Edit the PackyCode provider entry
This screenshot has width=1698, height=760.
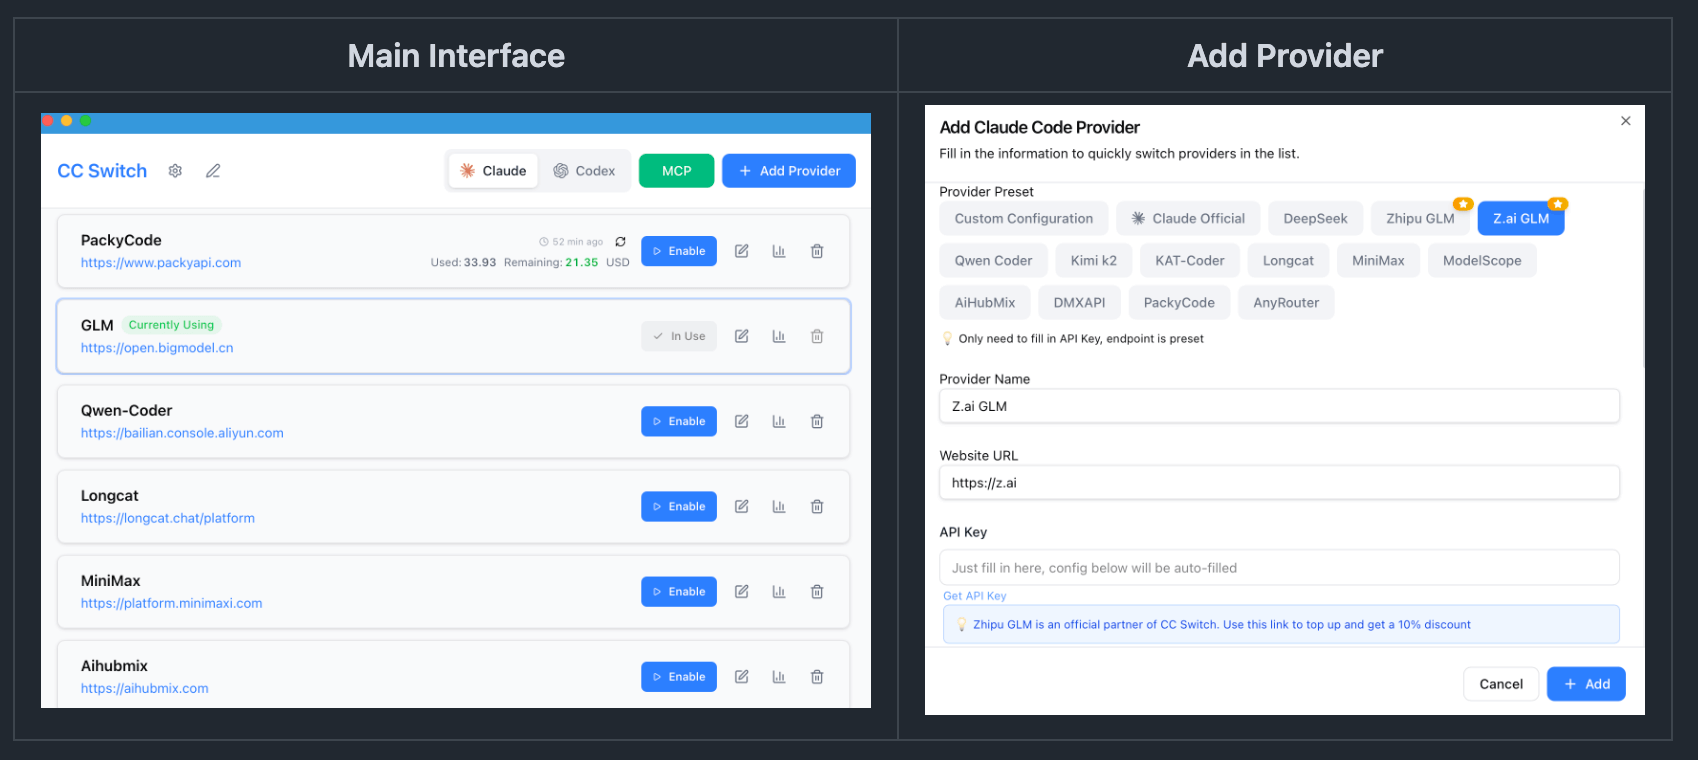point(742,251)
